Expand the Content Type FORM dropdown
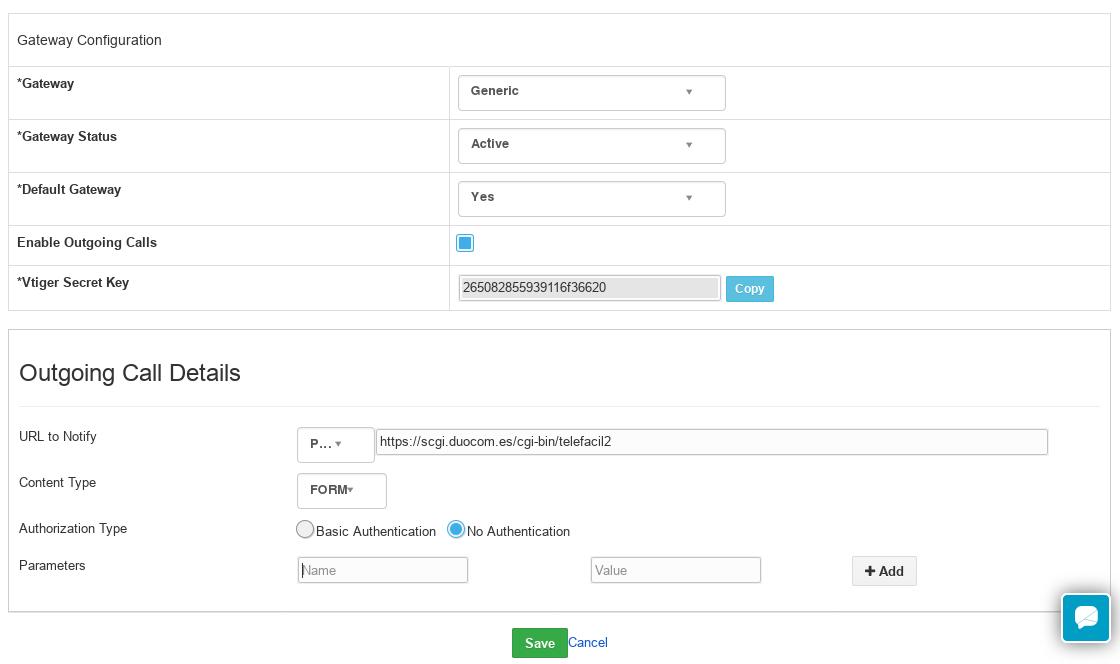1120x664 pixels. (x=341, y=490)
